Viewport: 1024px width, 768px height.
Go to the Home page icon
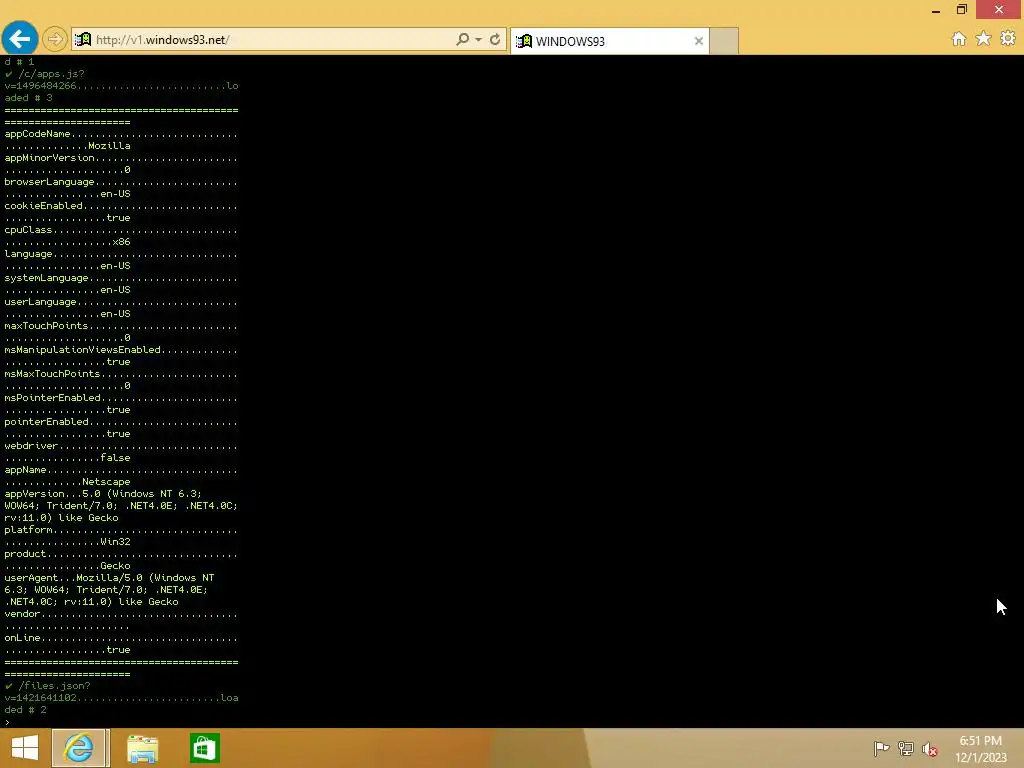pyautogui.click(x=959, y=39)
